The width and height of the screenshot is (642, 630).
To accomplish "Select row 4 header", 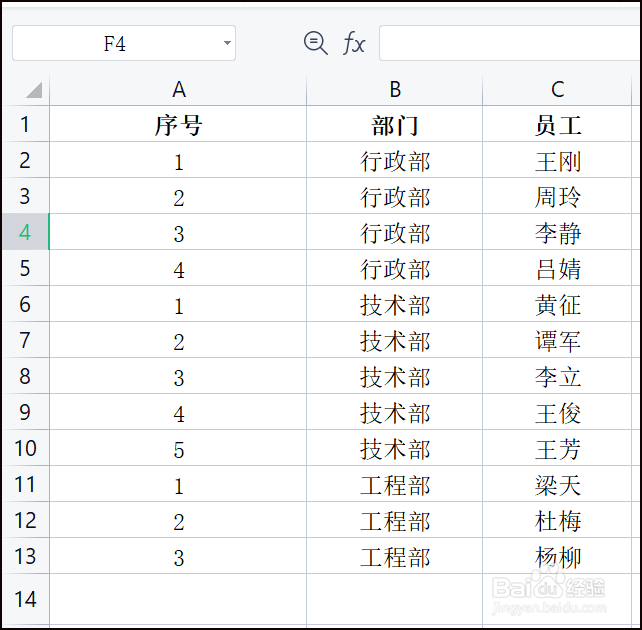I will [25, 233].
